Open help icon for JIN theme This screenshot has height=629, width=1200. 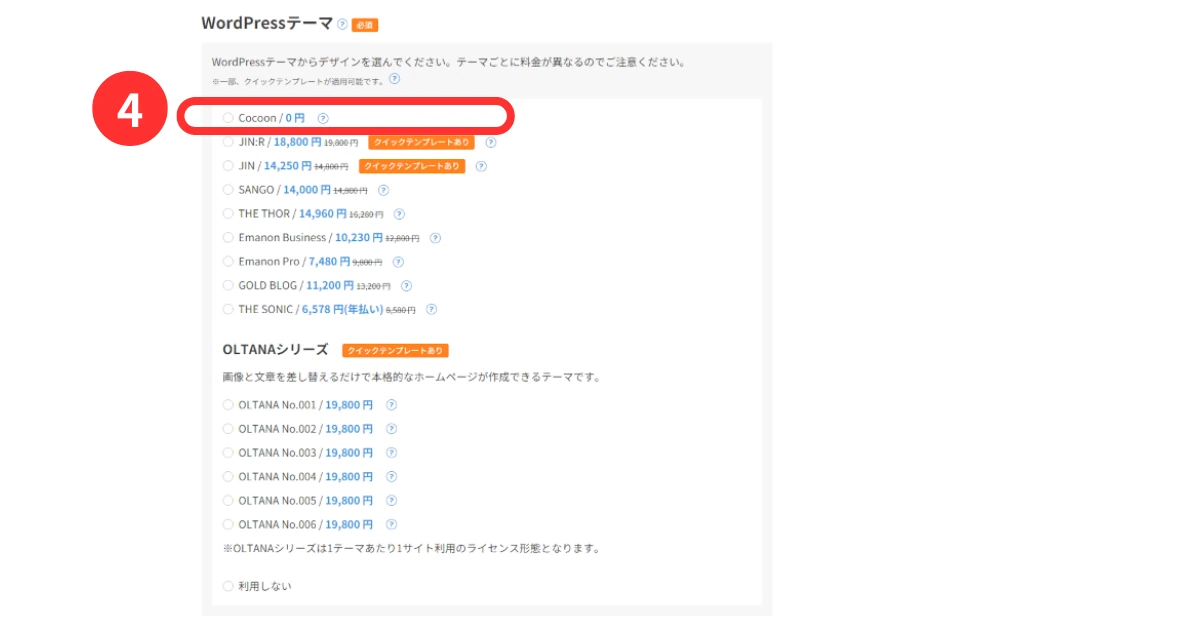[x=482, y=166]
